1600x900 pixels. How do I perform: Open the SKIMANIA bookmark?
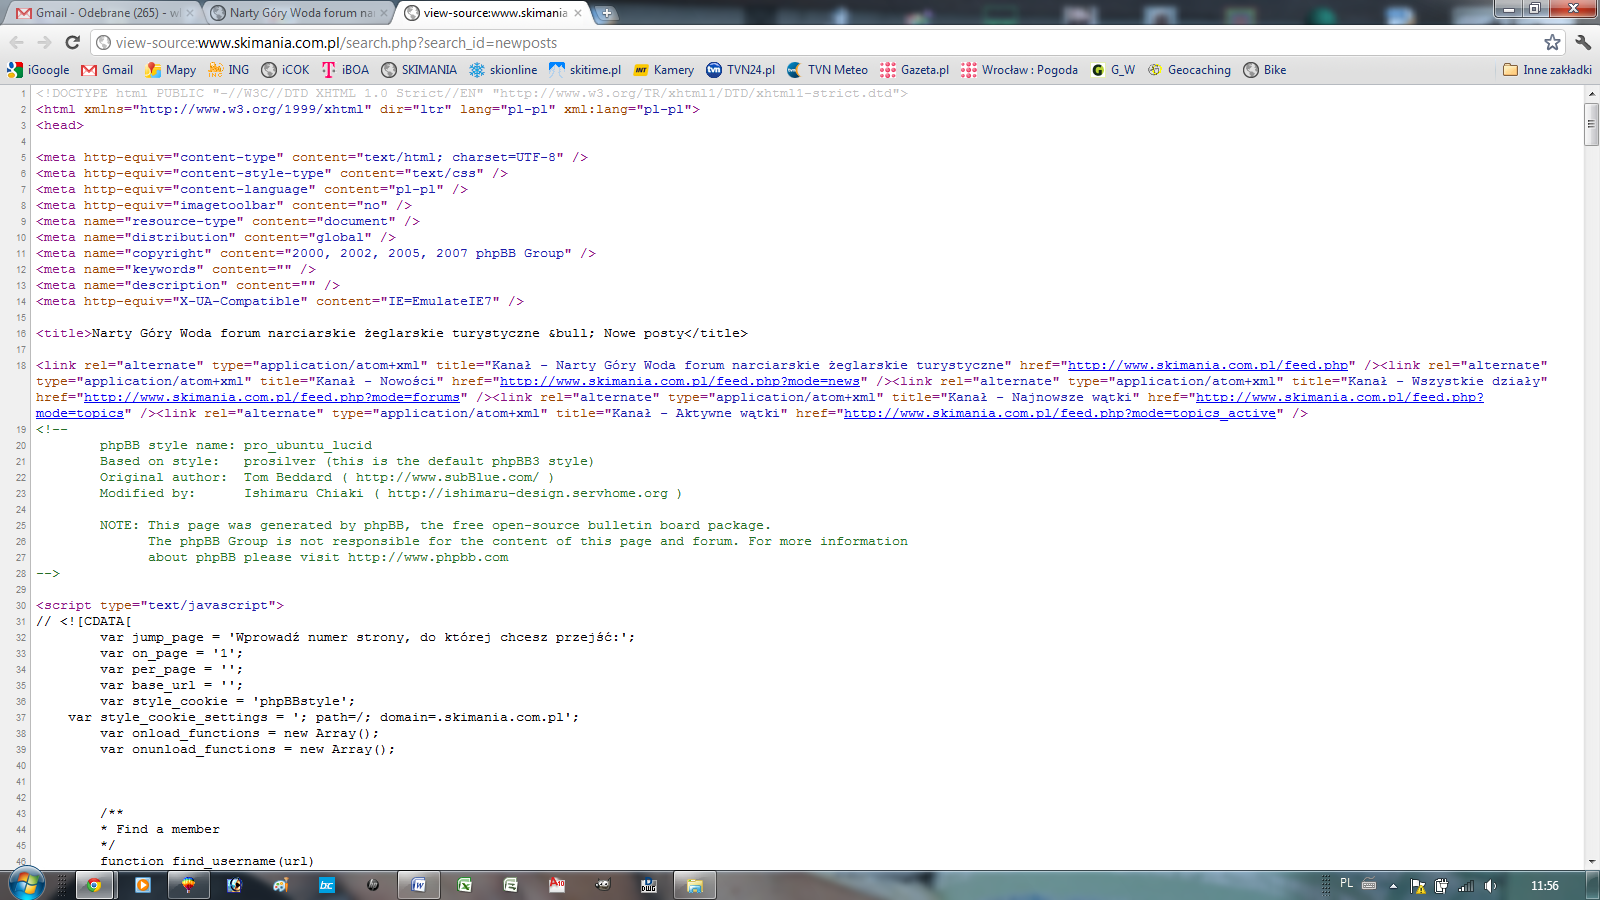click(419, 70)
